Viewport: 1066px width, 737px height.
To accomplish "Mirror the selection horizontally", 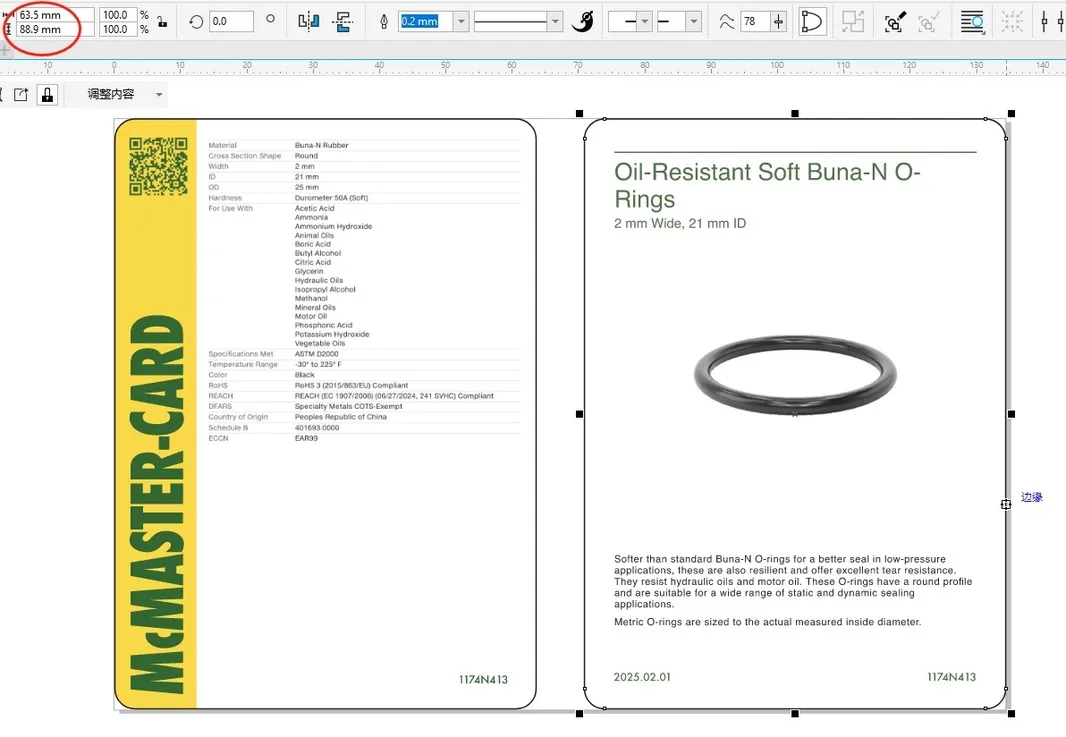I will 309,22.
